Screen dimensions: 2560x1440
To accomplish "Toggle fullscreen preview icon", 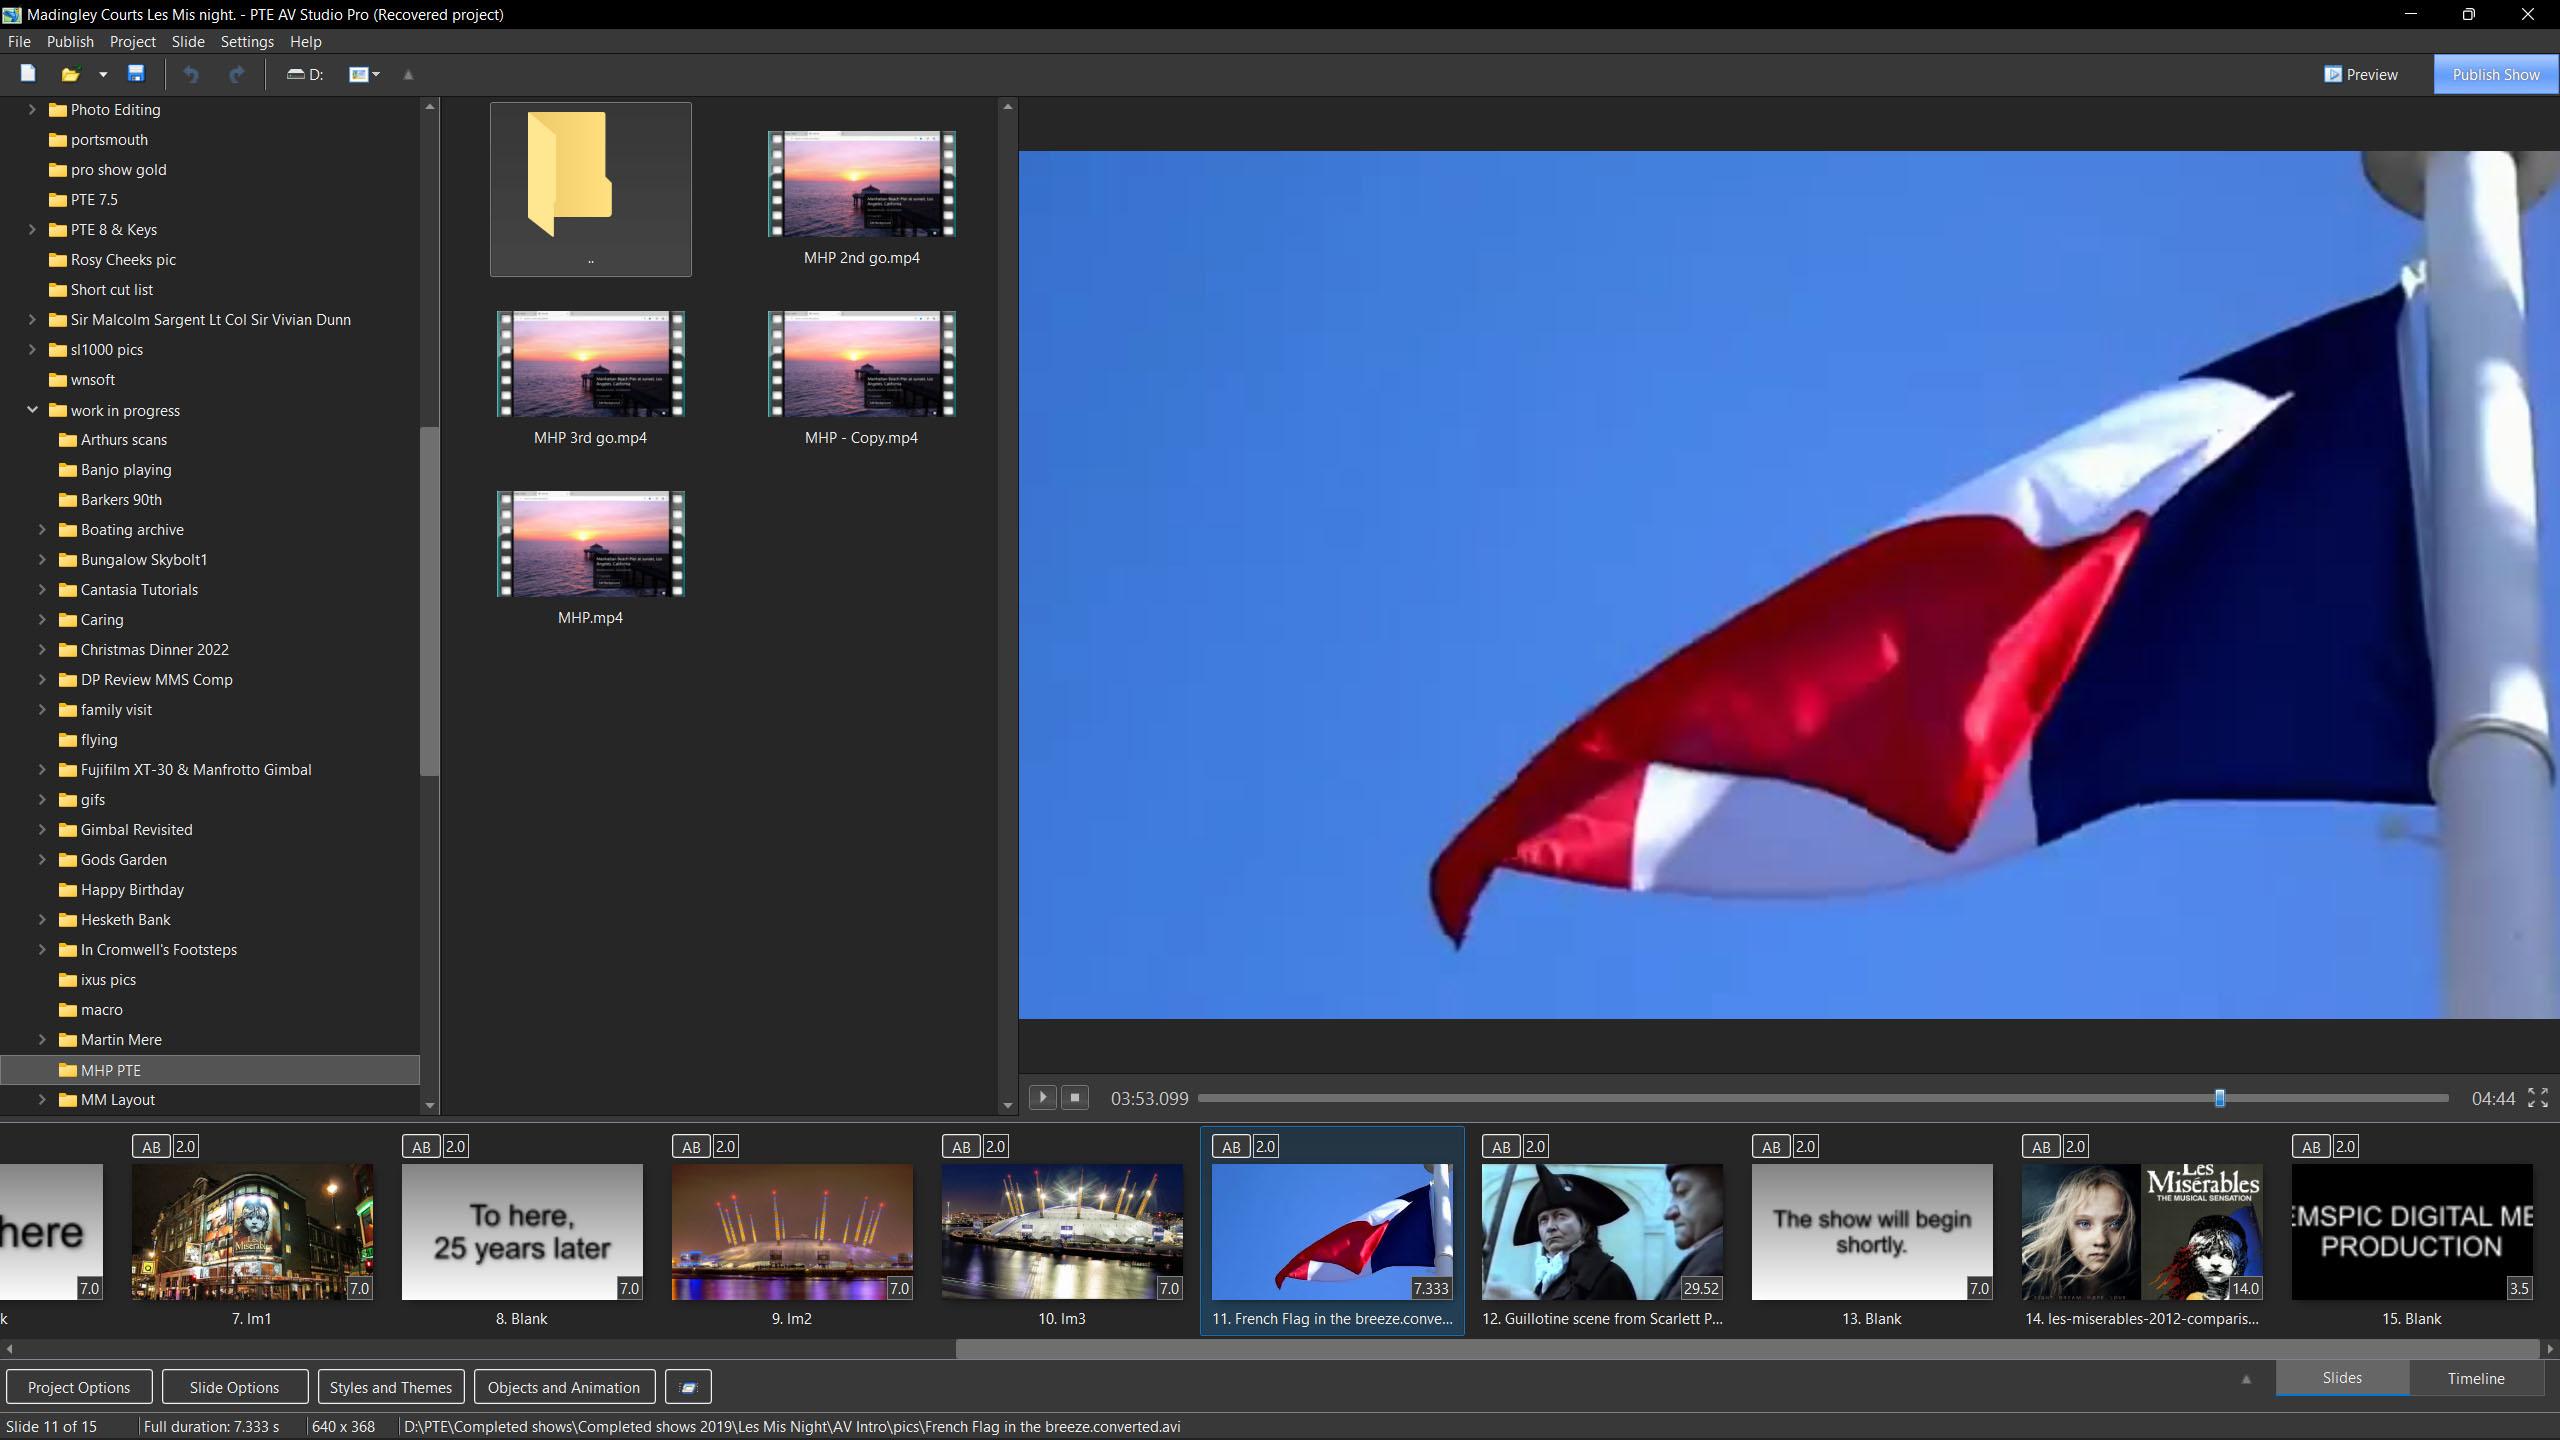I will [2538, 1098].
